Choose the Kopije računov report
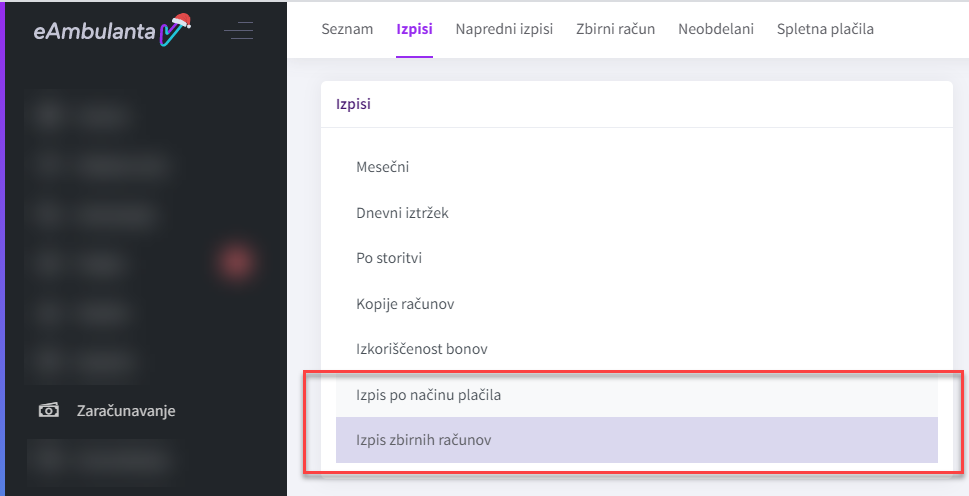Screen dimensions: 969x496 (x=637, y=303)
